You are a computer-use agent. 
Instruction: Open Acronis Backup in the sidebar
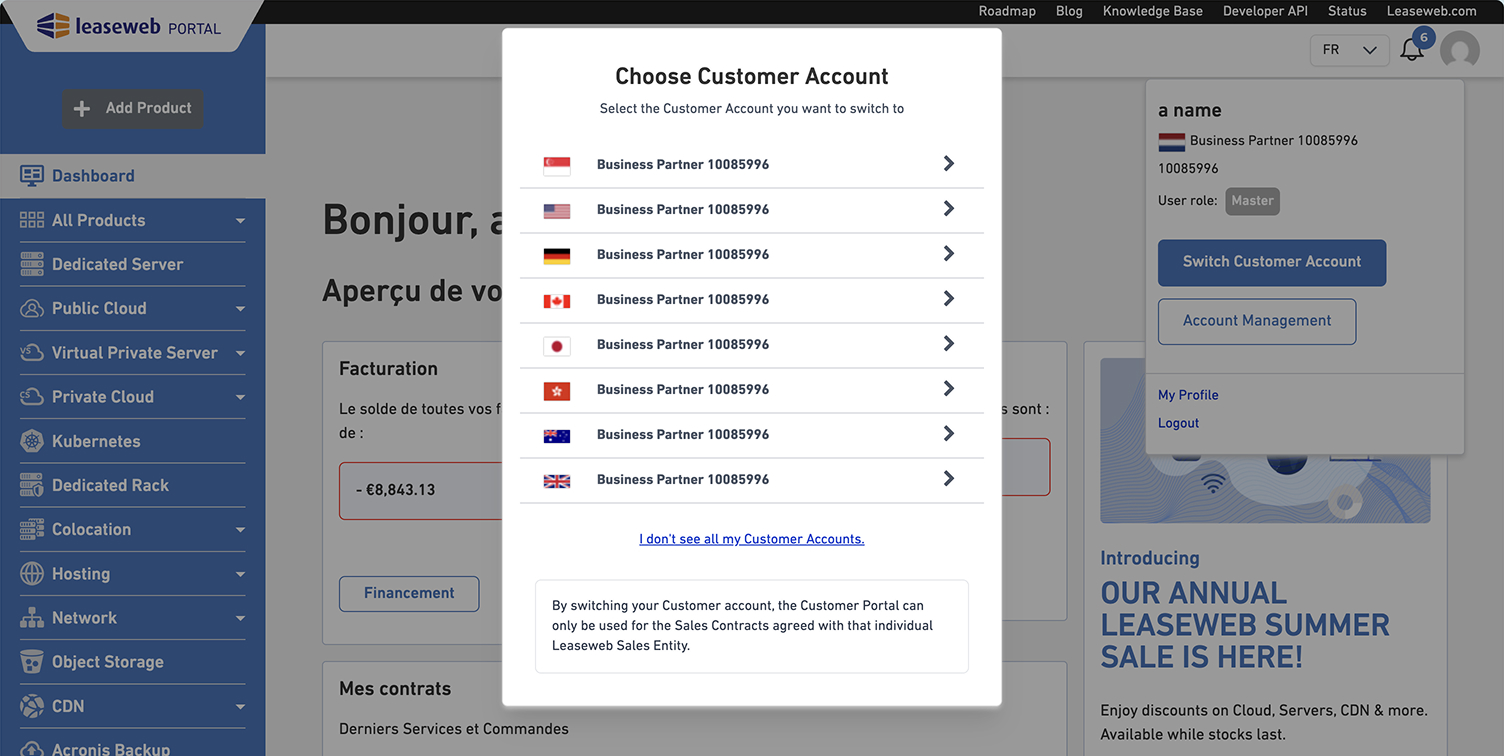[111, 749]
